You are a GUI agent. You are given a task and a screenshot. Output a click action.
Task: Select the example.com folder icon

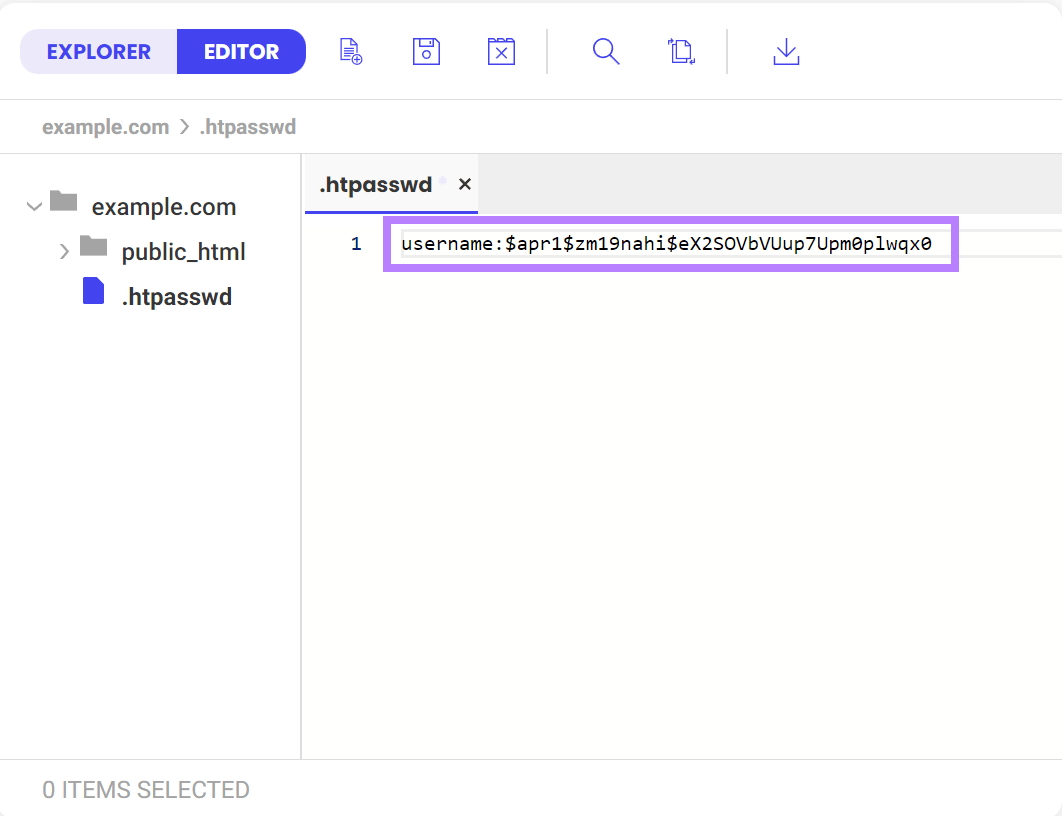point(63,200)
